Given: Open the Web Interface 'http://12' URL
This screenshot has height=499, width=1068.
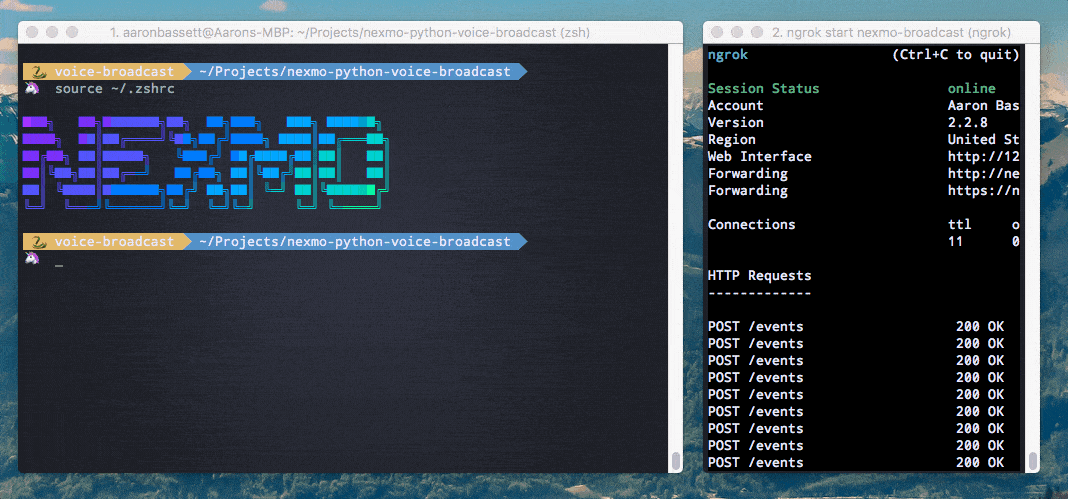Looking at the screenshot, I should coord(984,157).
